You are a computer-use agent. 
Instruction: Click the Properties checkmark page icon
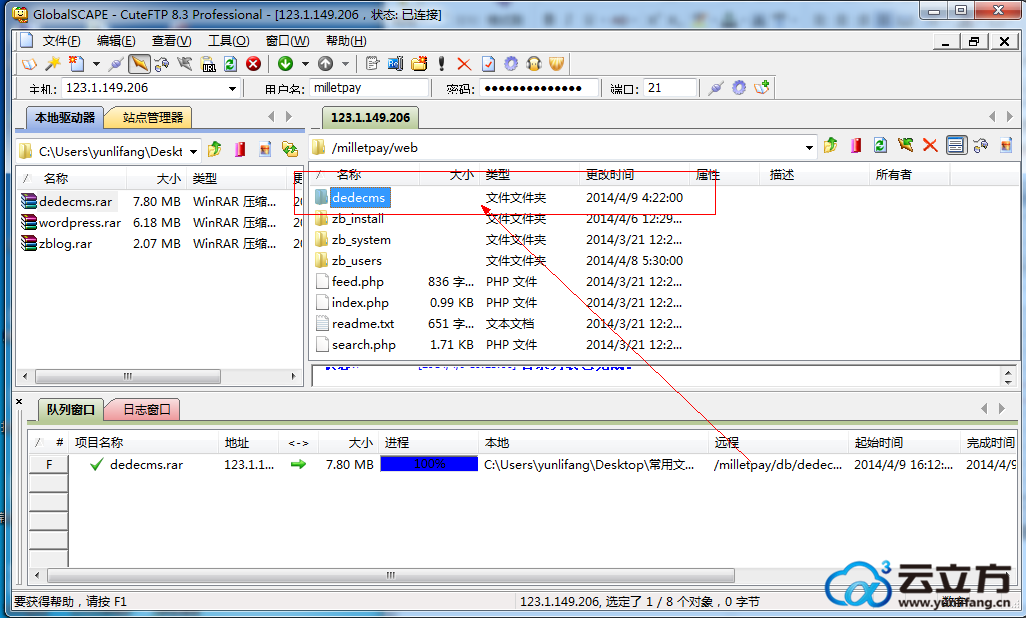(x=488, y=64)
